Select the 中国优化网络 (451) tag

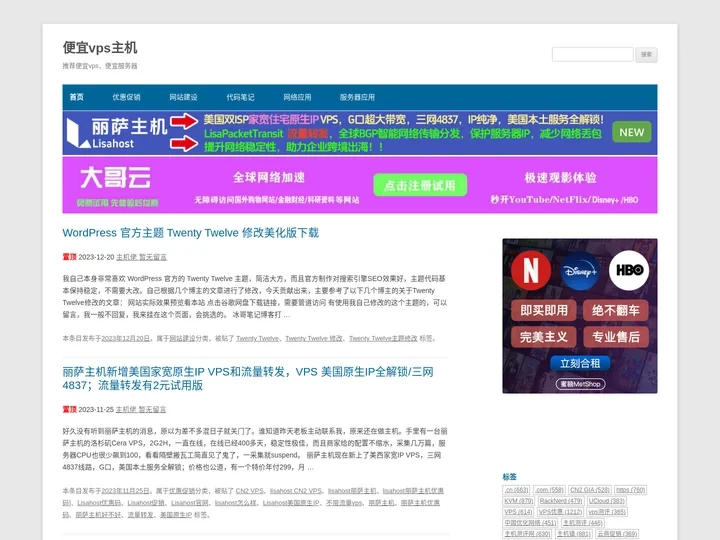click(530, 523)
